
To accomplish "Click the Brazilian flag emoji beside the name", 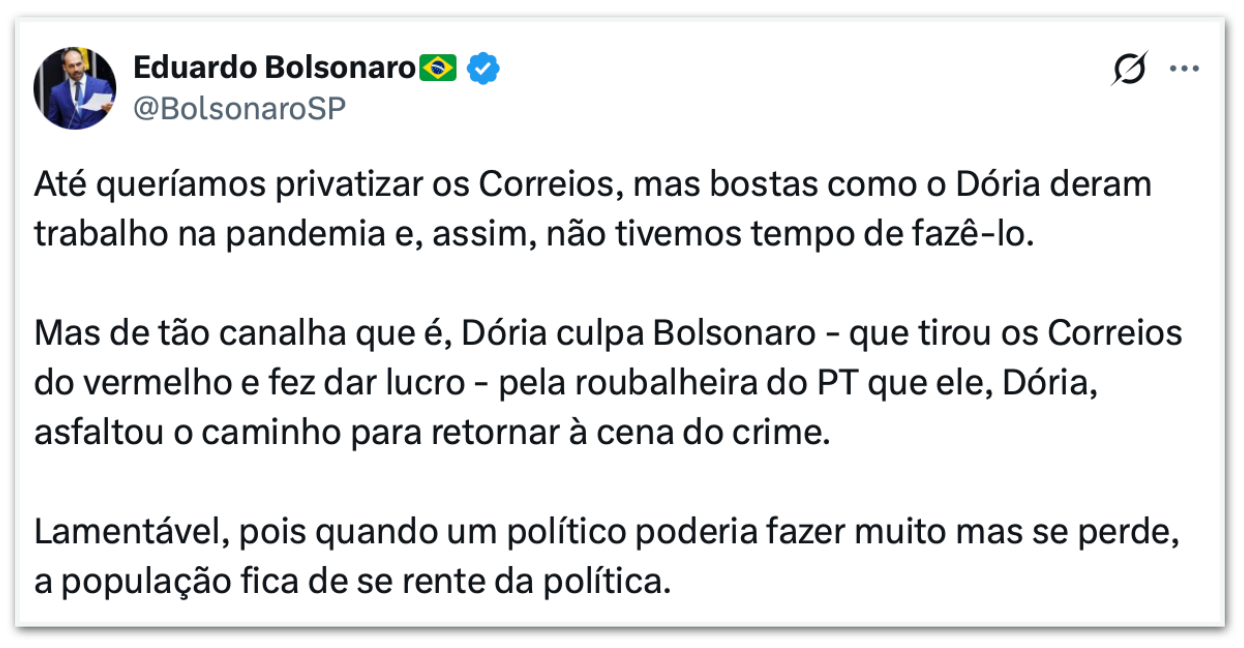I will pos(438,68).
